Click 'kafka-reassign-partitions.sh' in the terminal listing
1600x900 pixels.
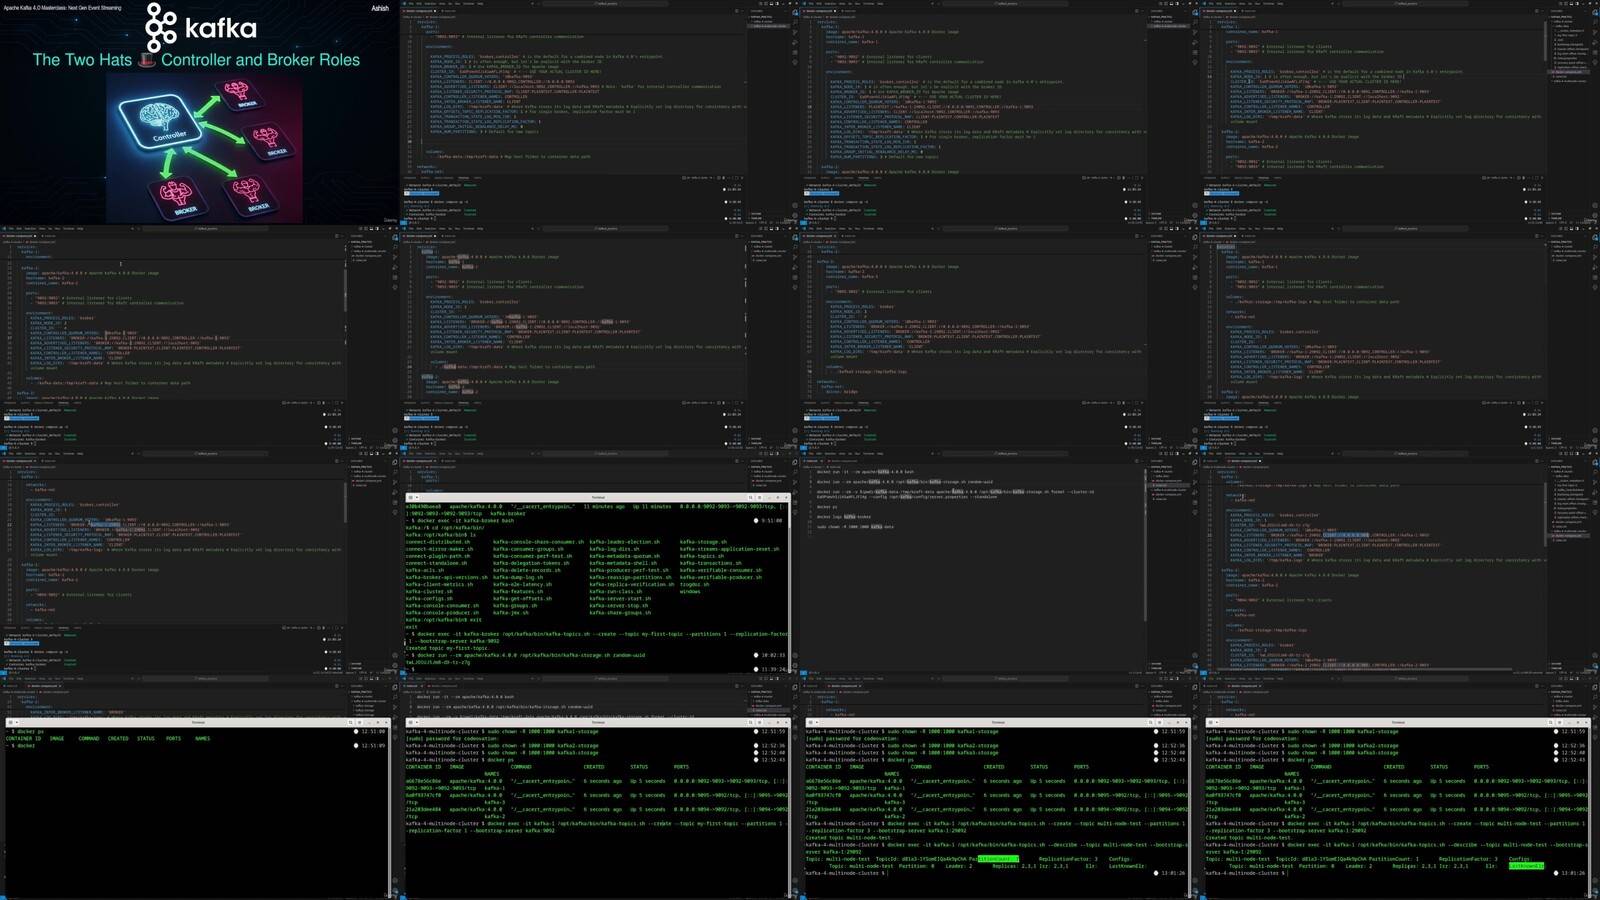pyautogui.click(x=630, y=577)
